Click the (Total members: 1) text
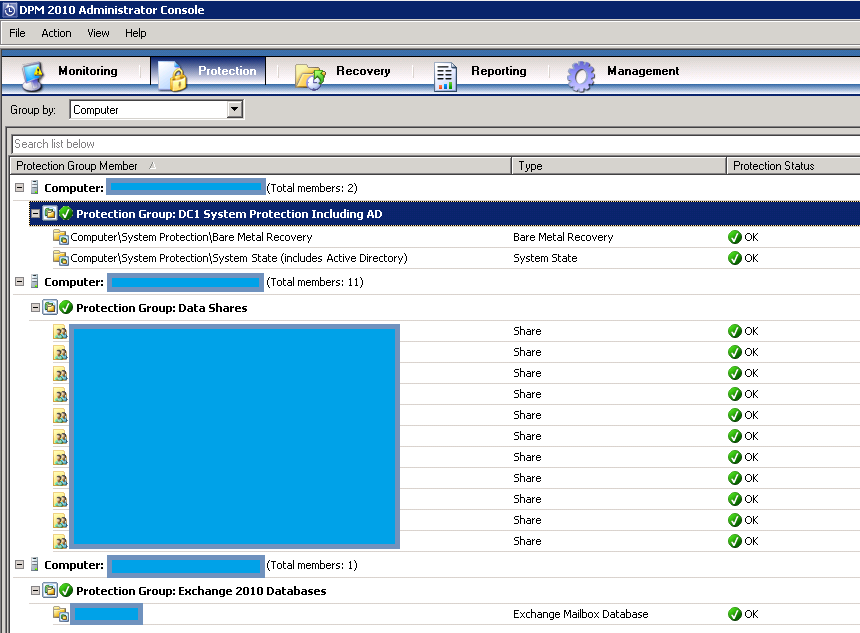The image size is (860, 633). (312, 565)
